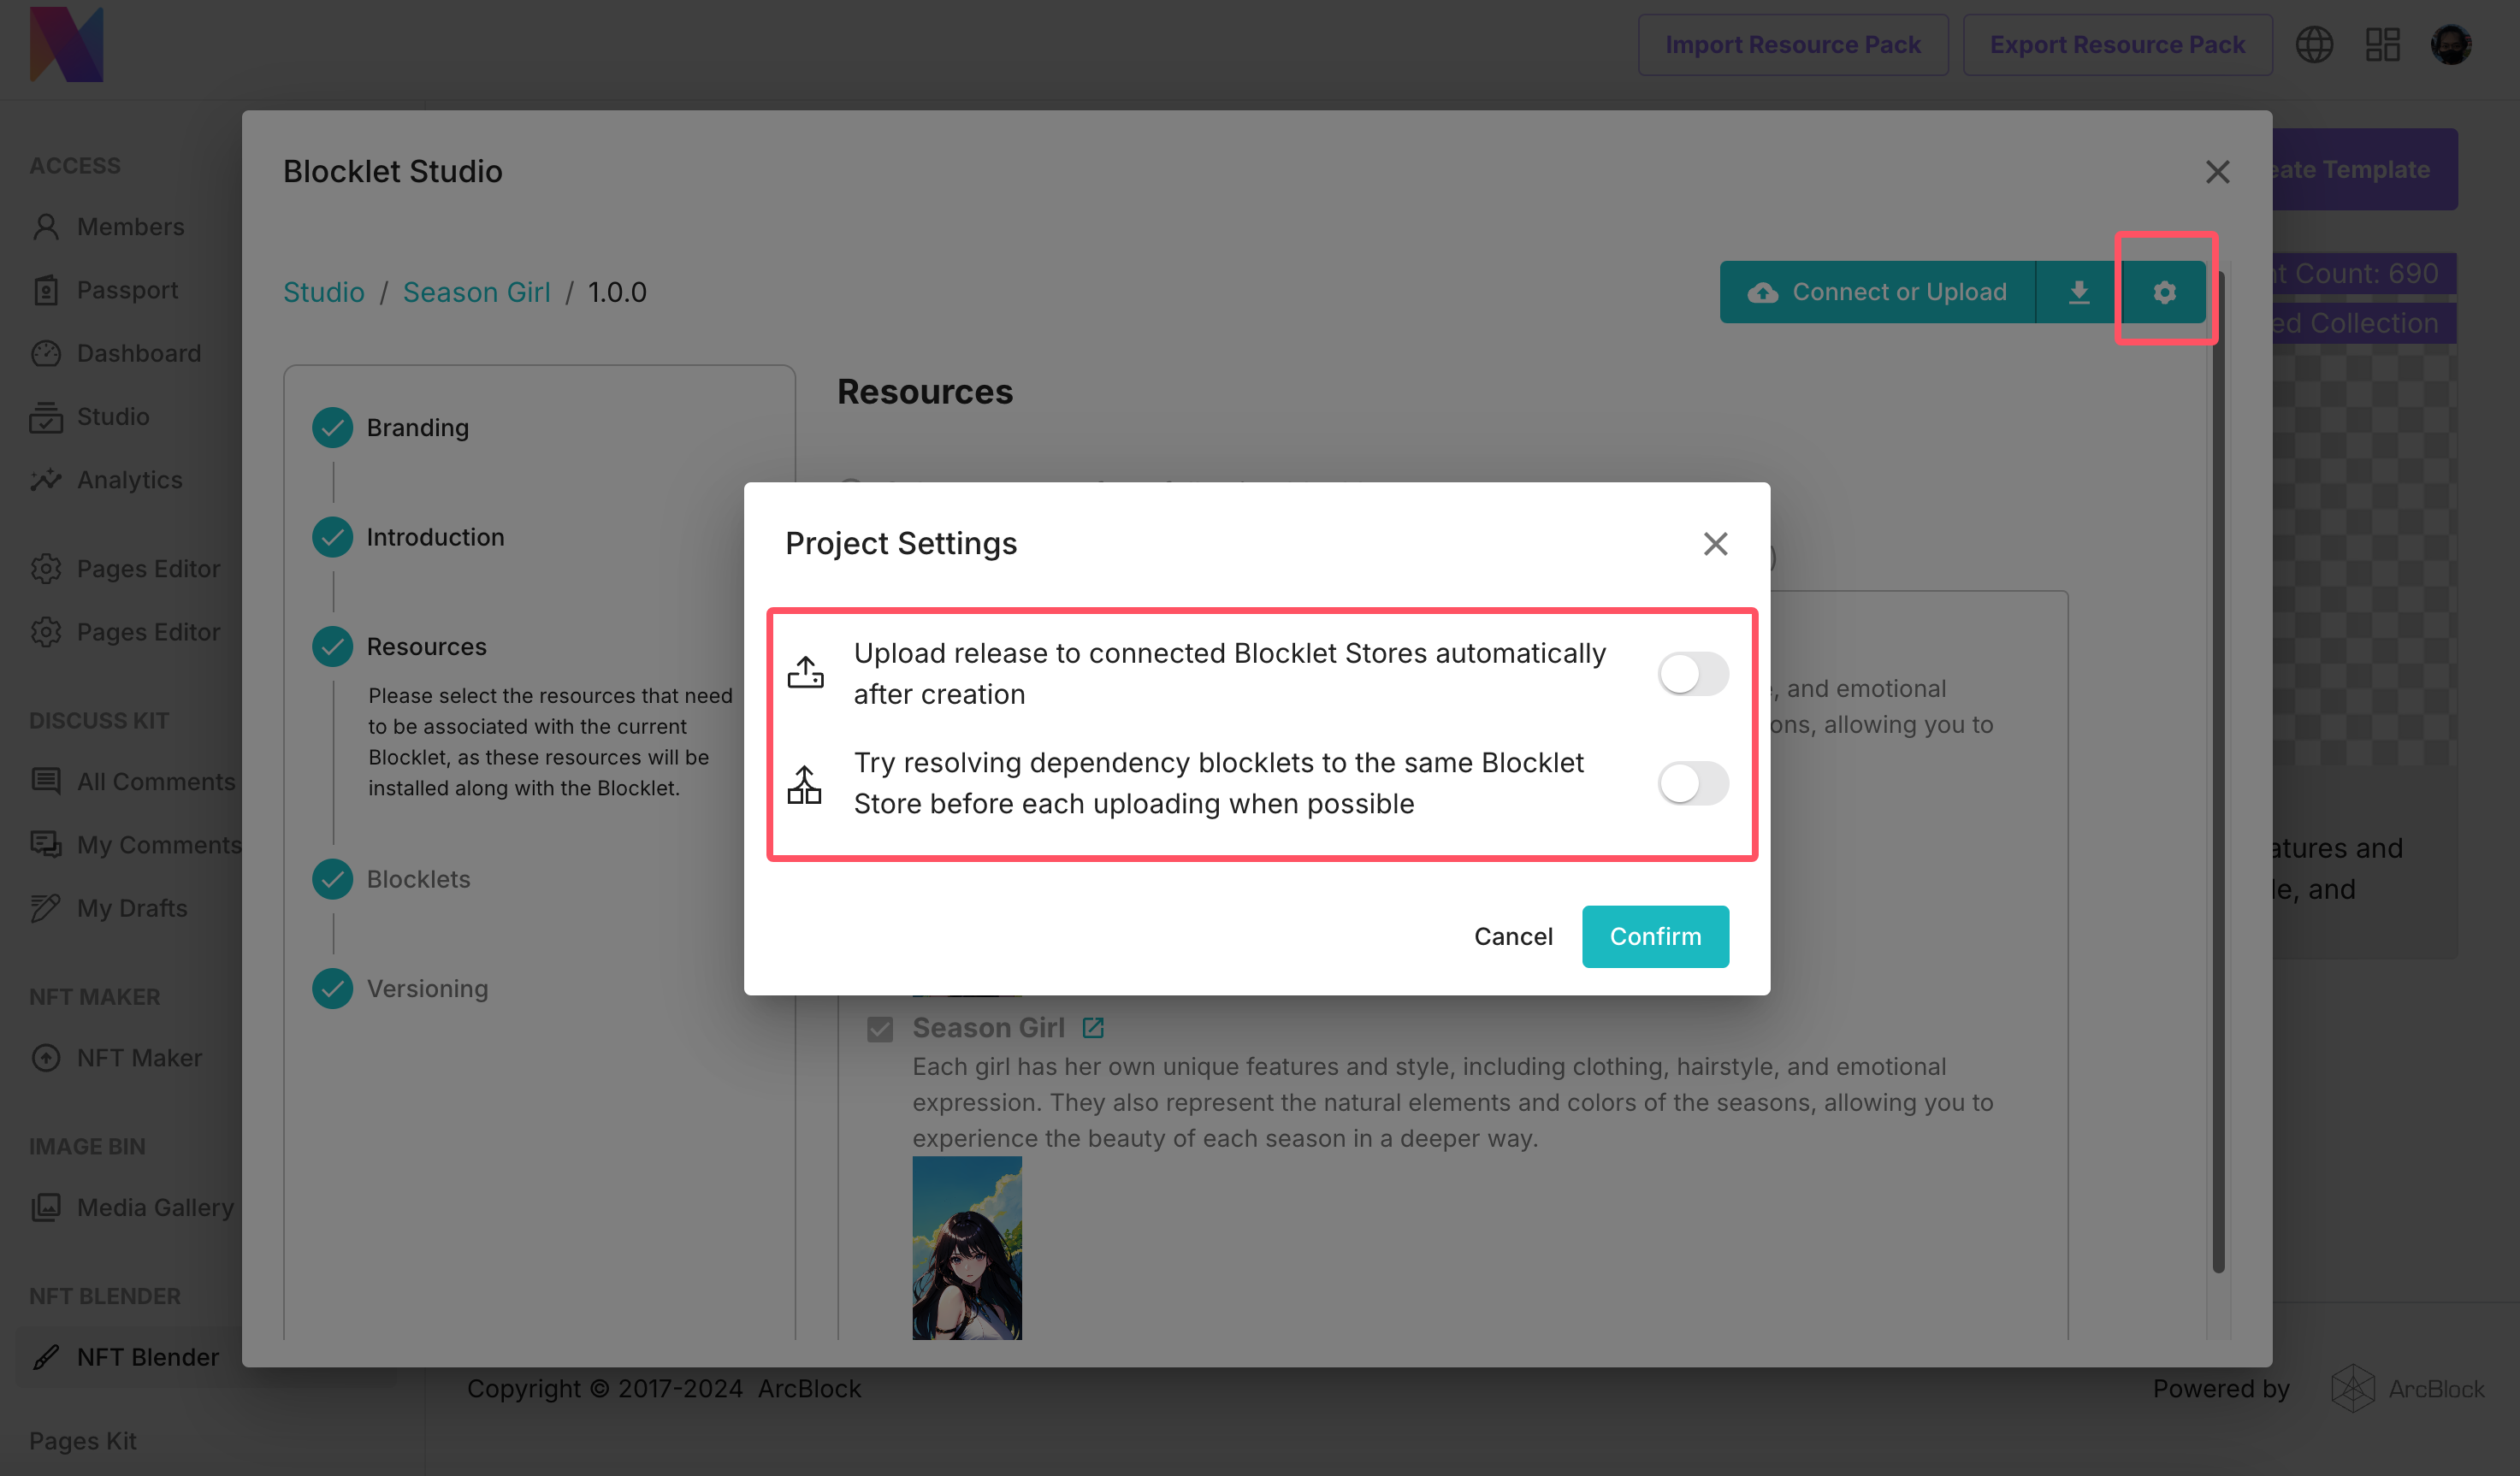
Task: Click the project settings gear icon
Action: point(2164,292)
